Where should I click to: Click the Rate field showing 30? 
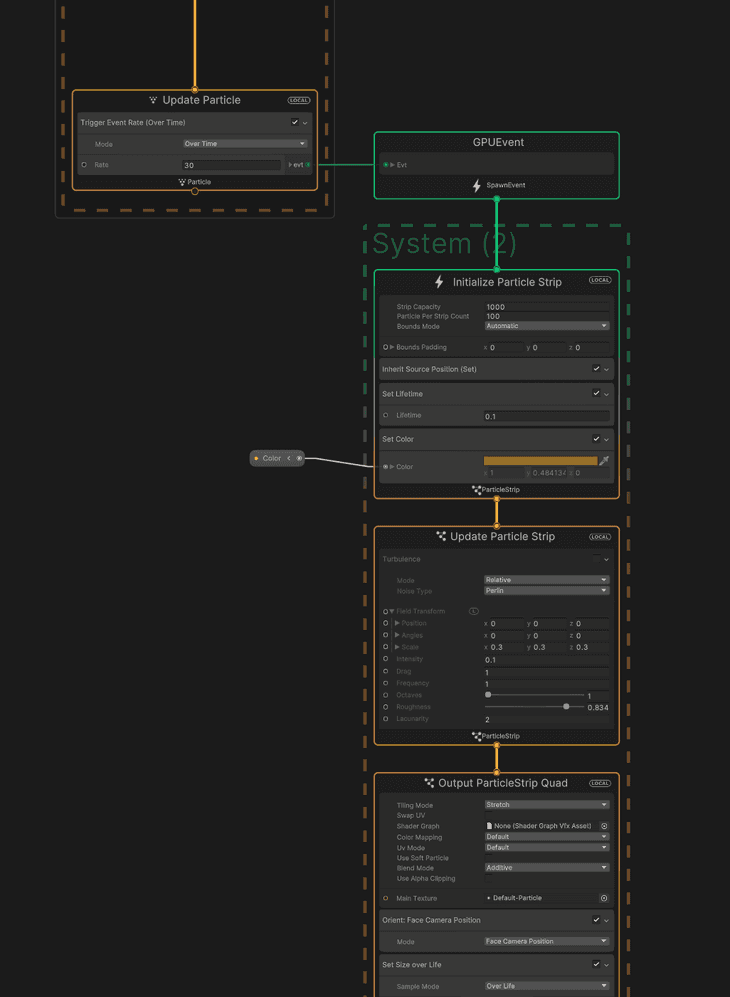coord(231,165)
